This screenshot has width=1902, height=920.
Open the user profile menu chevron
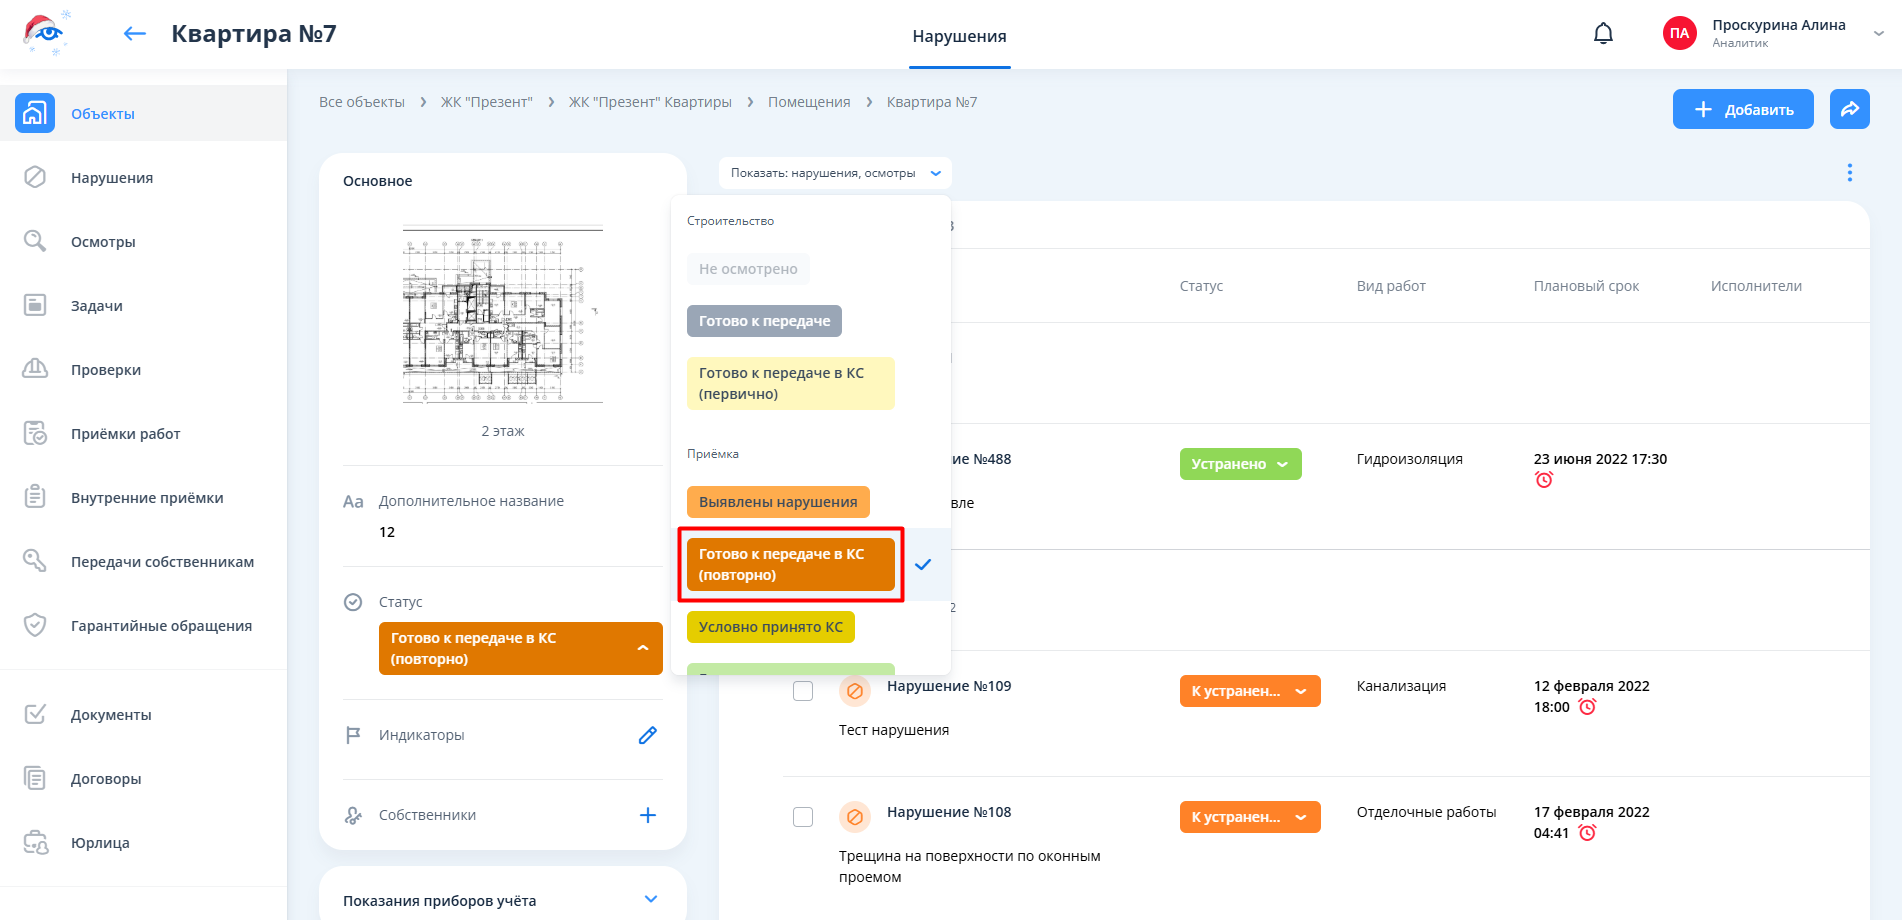(1878, 33)
